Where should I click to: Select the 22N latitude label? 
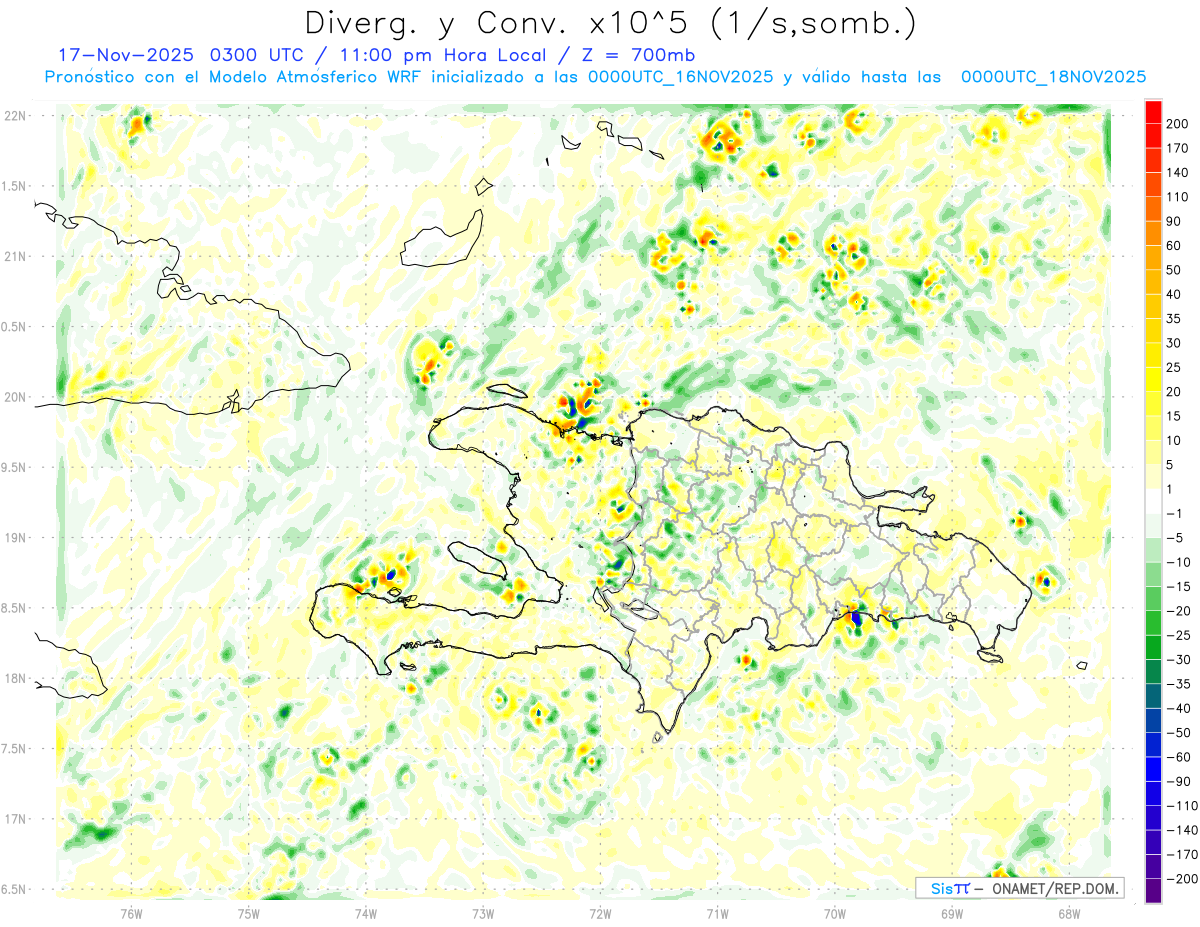[x=15, y=116]
